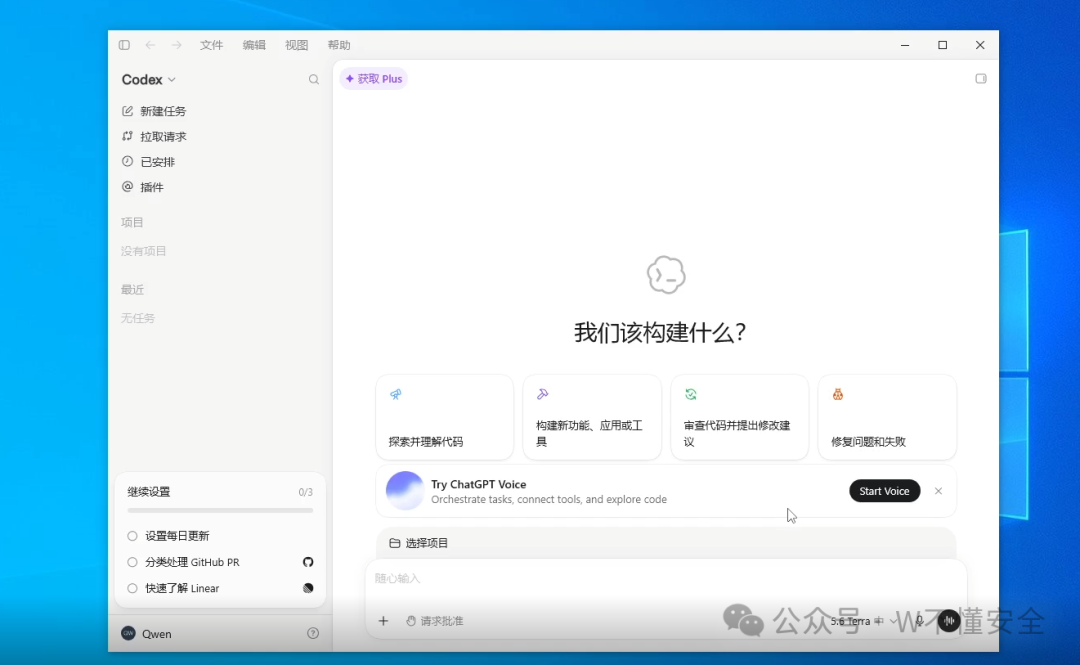The width and height of the screenshot is (1080, 665).
Task: Open the 视图 menu
Action: (297, 45)
